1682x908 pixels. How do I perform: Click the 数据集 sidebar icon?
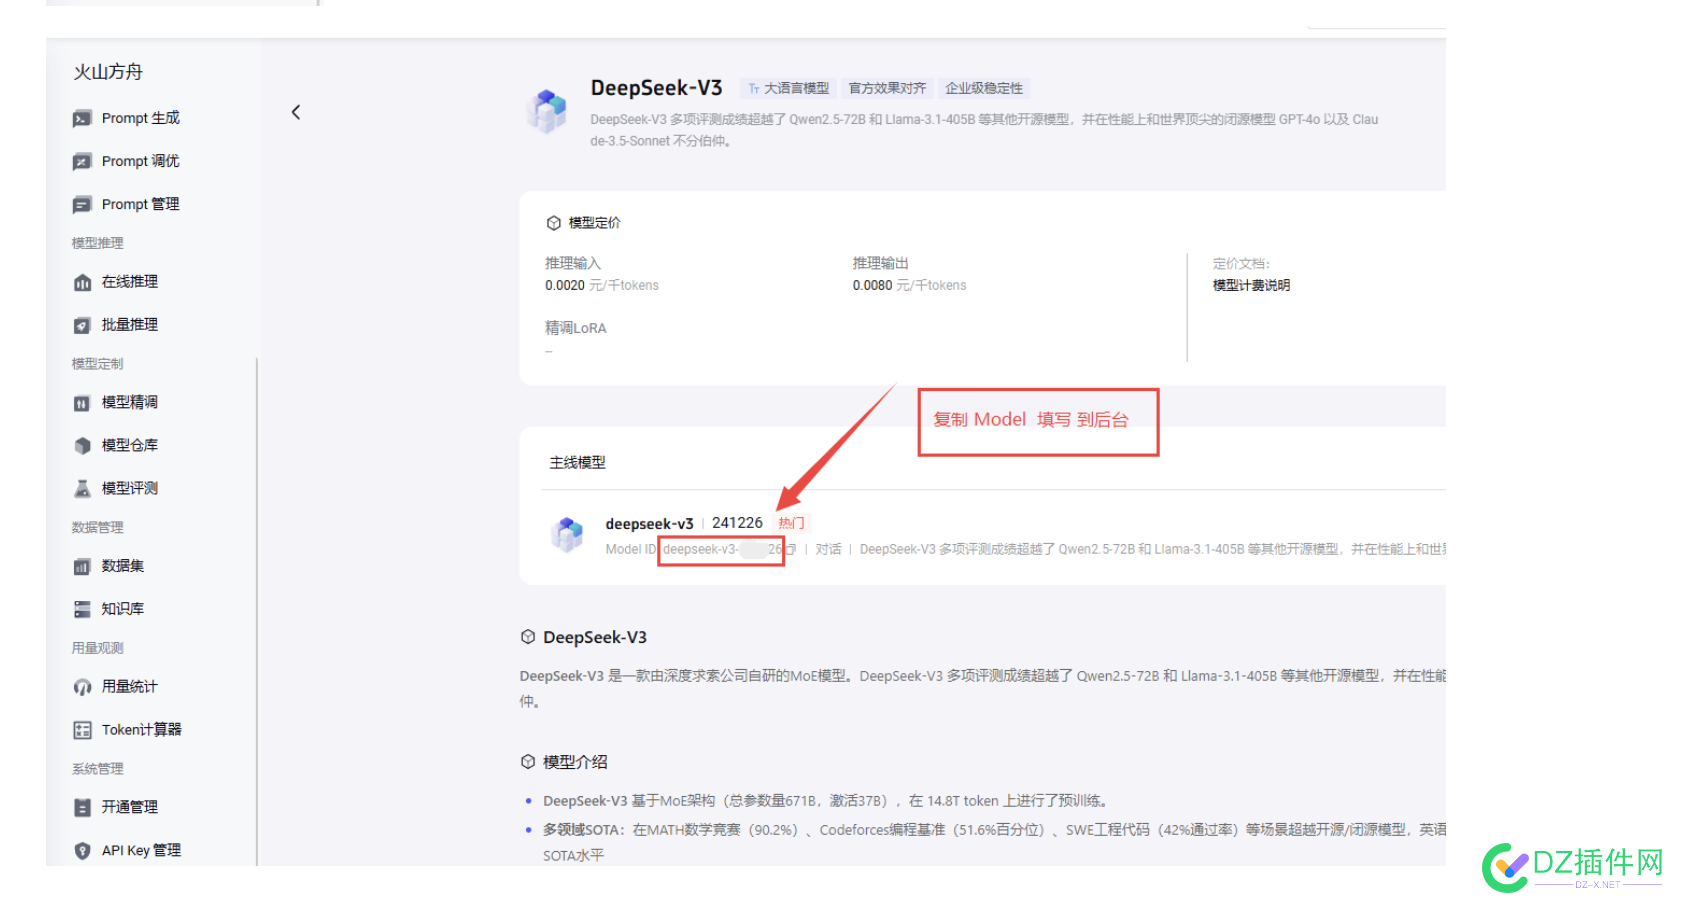coord(82,567)
